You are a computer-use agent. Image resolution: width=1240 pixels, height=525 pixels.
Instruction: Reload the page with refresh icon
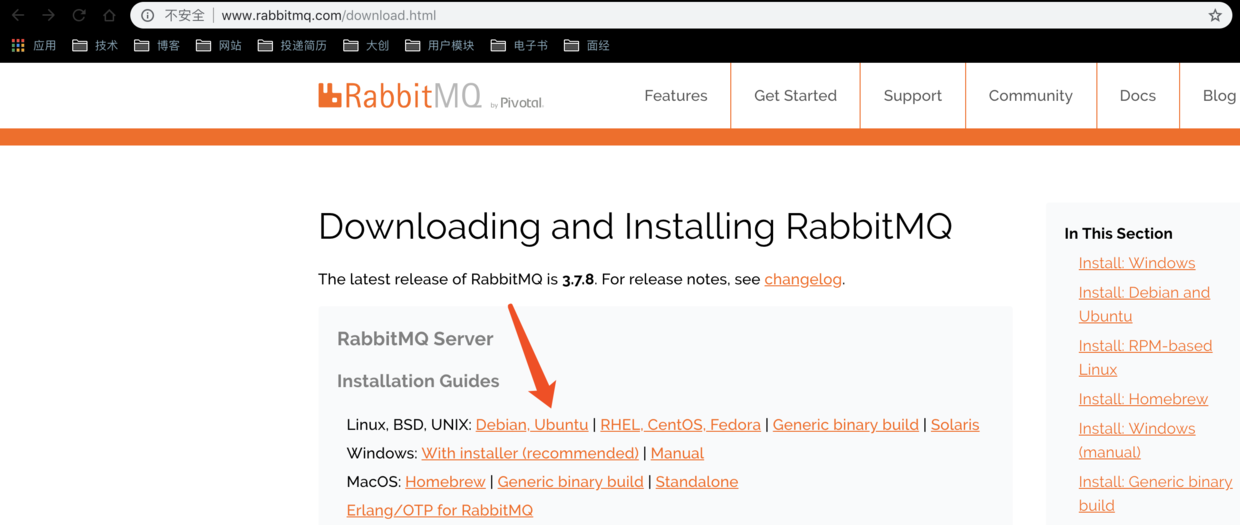tap(79, 15)
